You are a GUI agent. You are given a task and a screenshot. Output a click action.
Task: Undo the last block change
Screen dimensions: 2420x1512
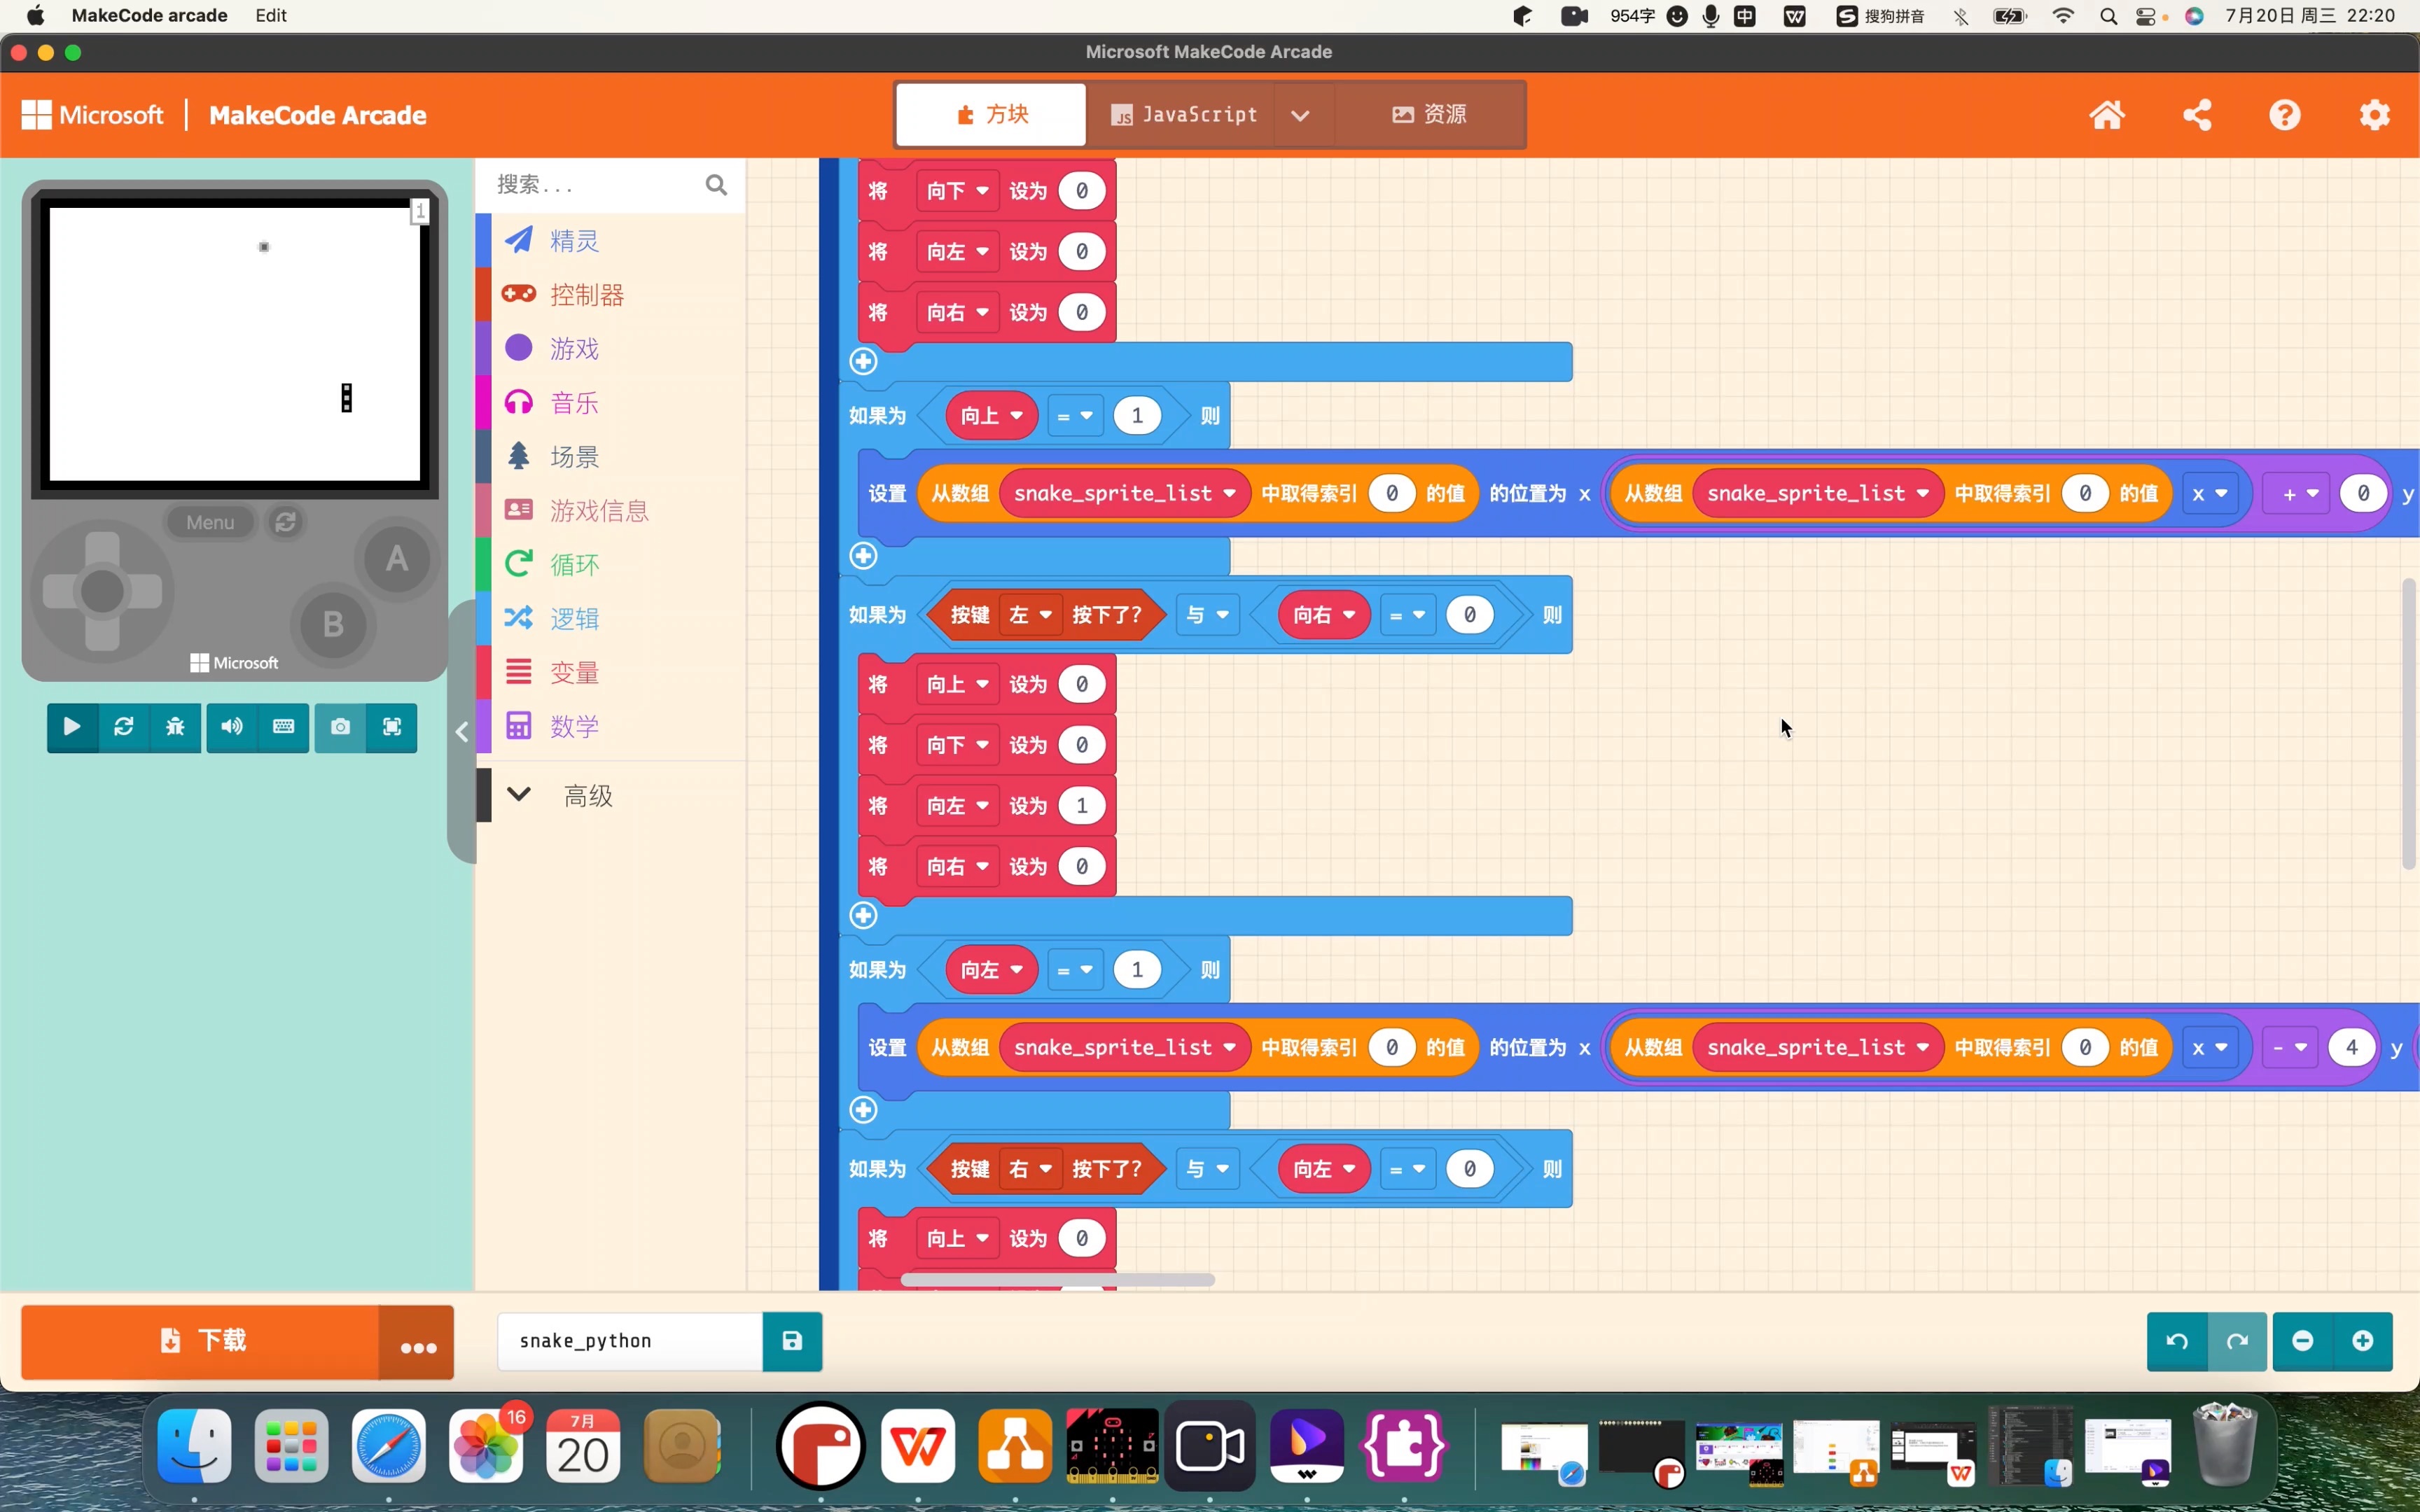(2177, 1341)
